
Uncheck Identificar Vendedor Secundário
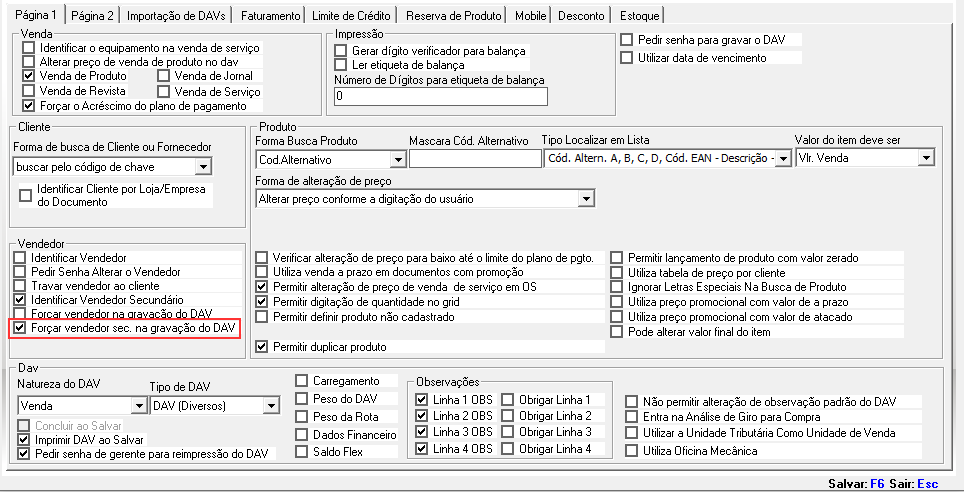click(20, 300)
